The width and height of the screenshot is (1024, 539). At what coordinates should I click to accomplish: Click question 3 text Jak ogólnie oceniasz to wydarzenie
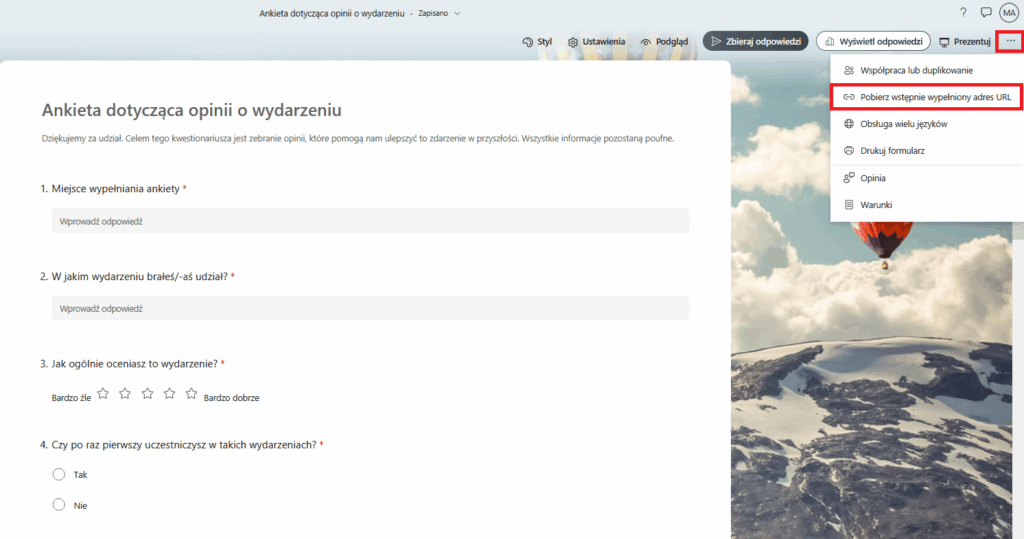[x=135, y=364]
